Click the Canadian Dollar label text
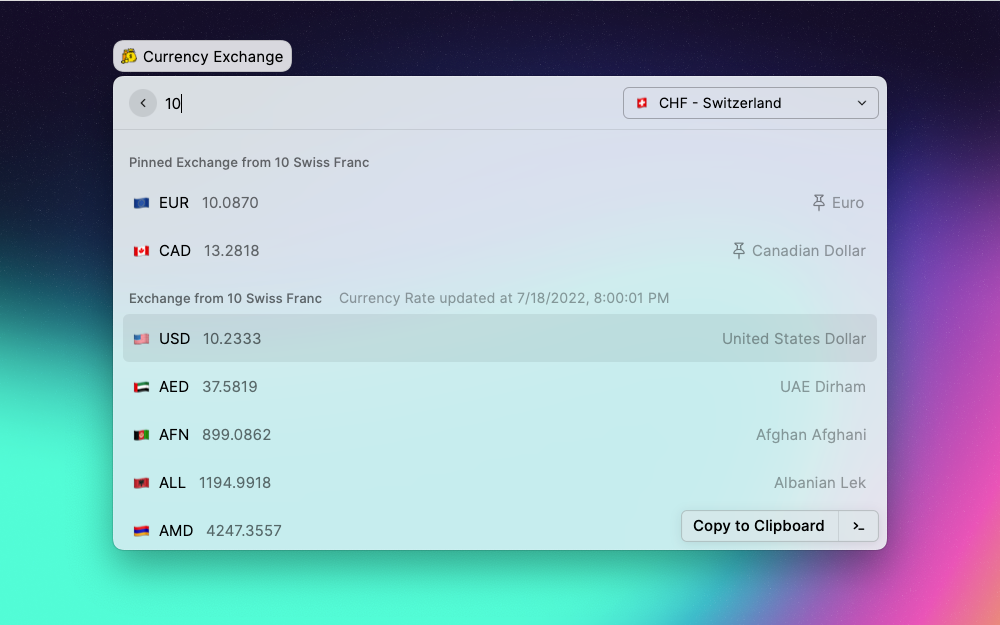Screen dimensions: 1000x625 point(809,251)
